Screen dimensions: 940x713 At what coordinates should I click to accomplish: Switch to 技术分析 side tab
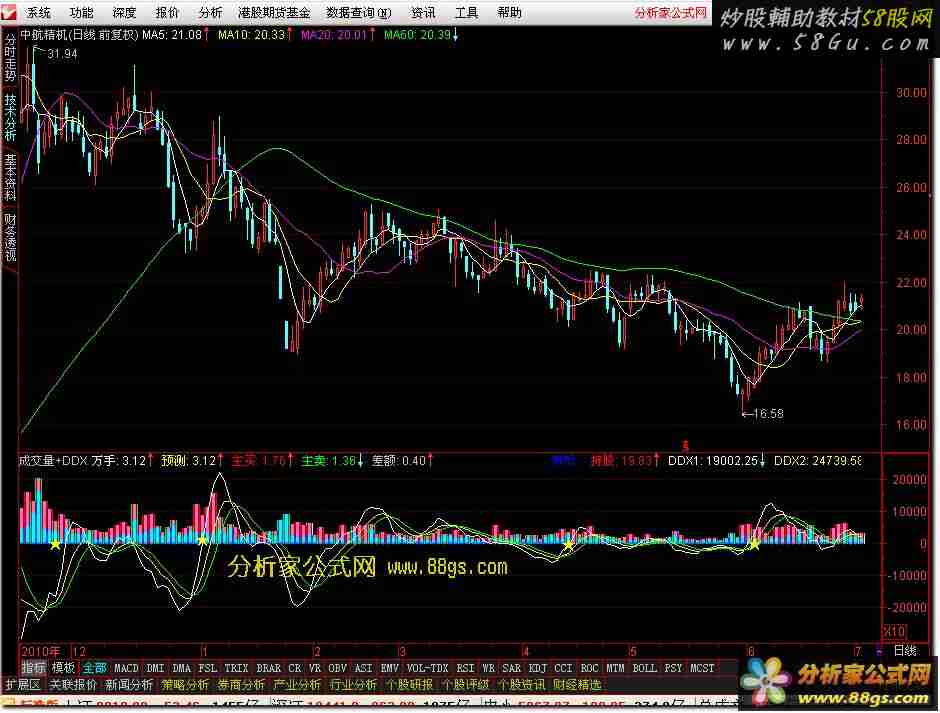[10, 117]
